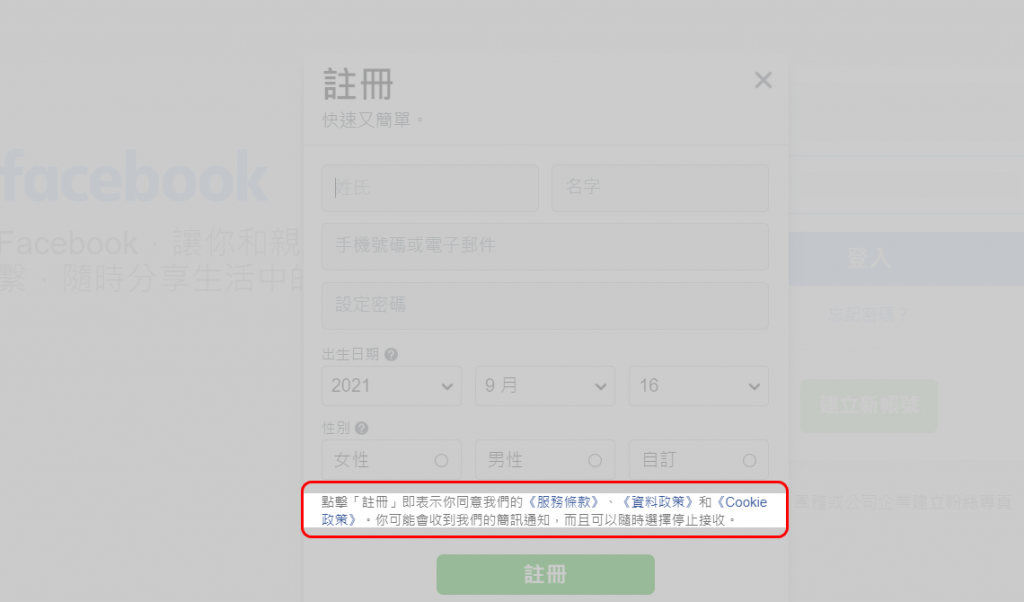Close the 註冊 signup dialog
Image resolution: width=1024 pixels, height=602 pixels.
(x=763, y=80)
